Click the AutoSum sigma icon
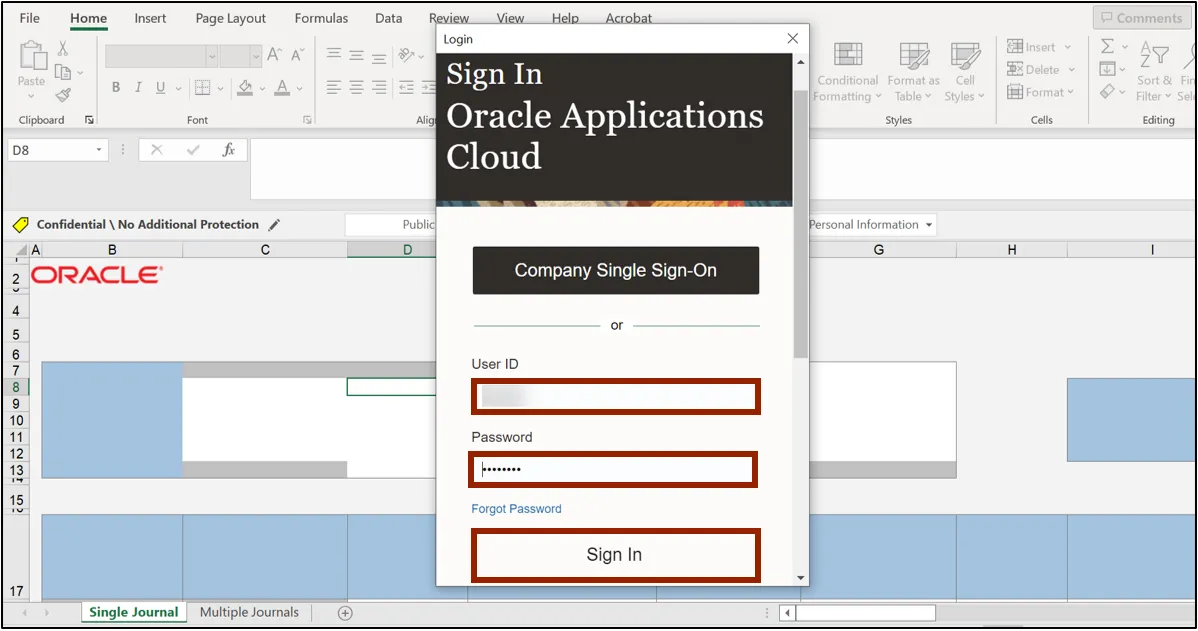 pos(1108,47)
